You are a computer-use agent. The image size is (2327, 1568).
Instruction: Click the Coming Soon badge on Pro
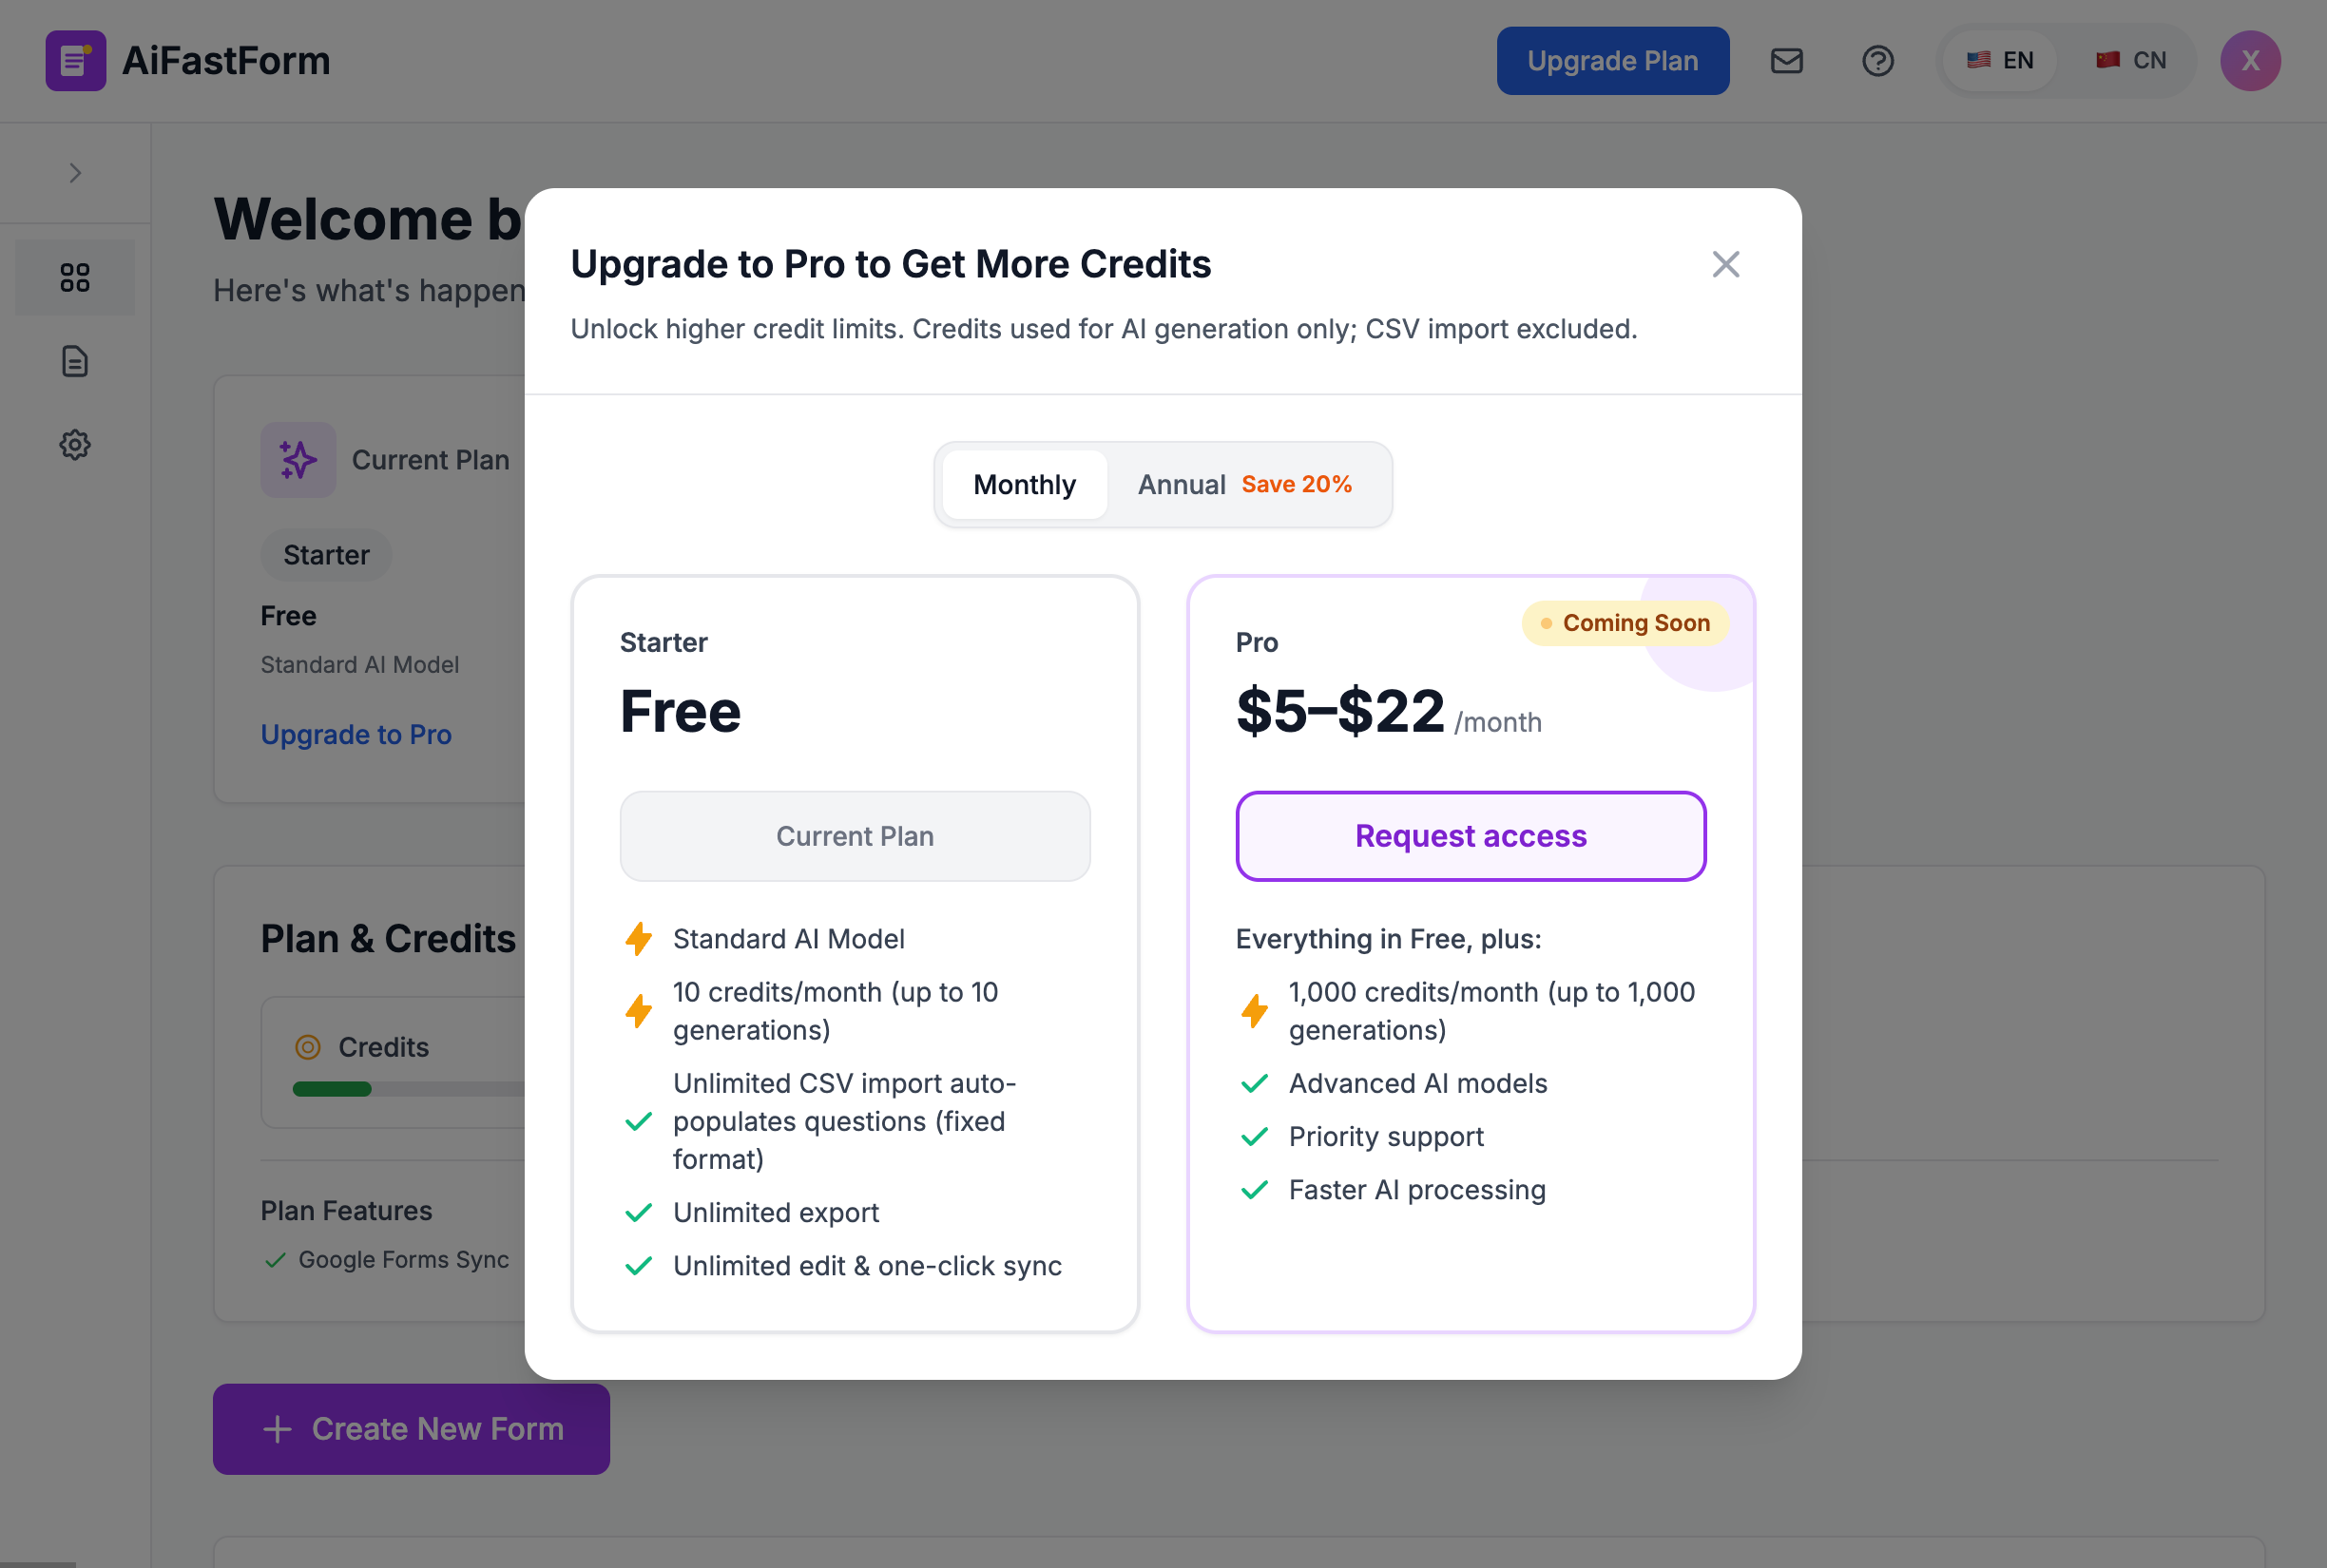[1625, 623]
